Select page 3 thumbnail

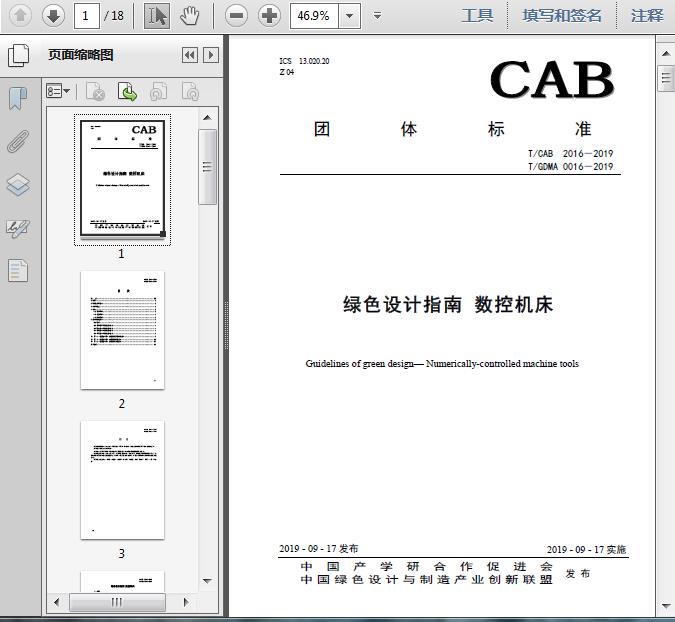click(122, 480)
